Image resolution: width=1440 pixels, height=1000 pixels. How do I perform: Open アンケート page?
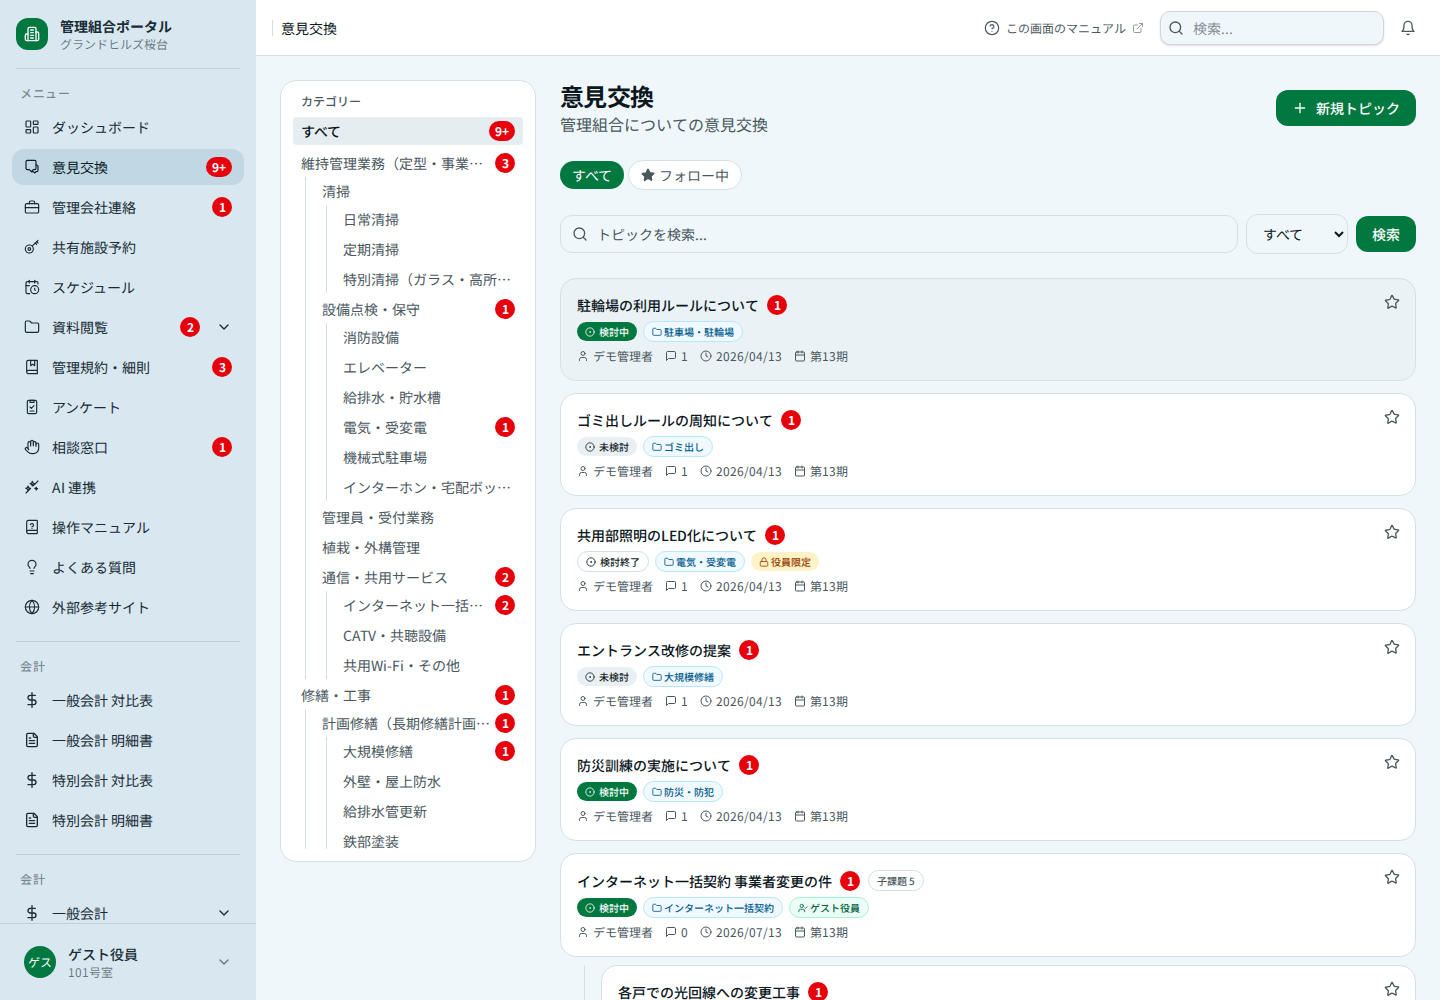[128, 407]
